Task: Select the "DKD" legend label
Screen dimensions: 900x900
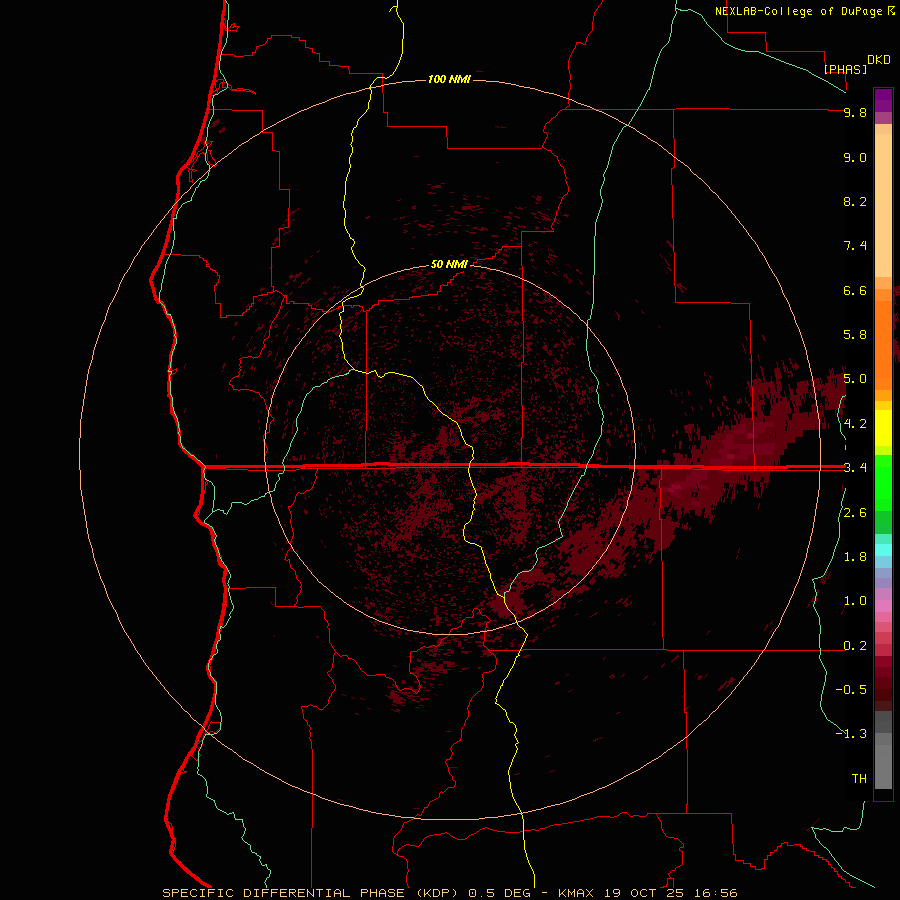Action: point(878,60)
